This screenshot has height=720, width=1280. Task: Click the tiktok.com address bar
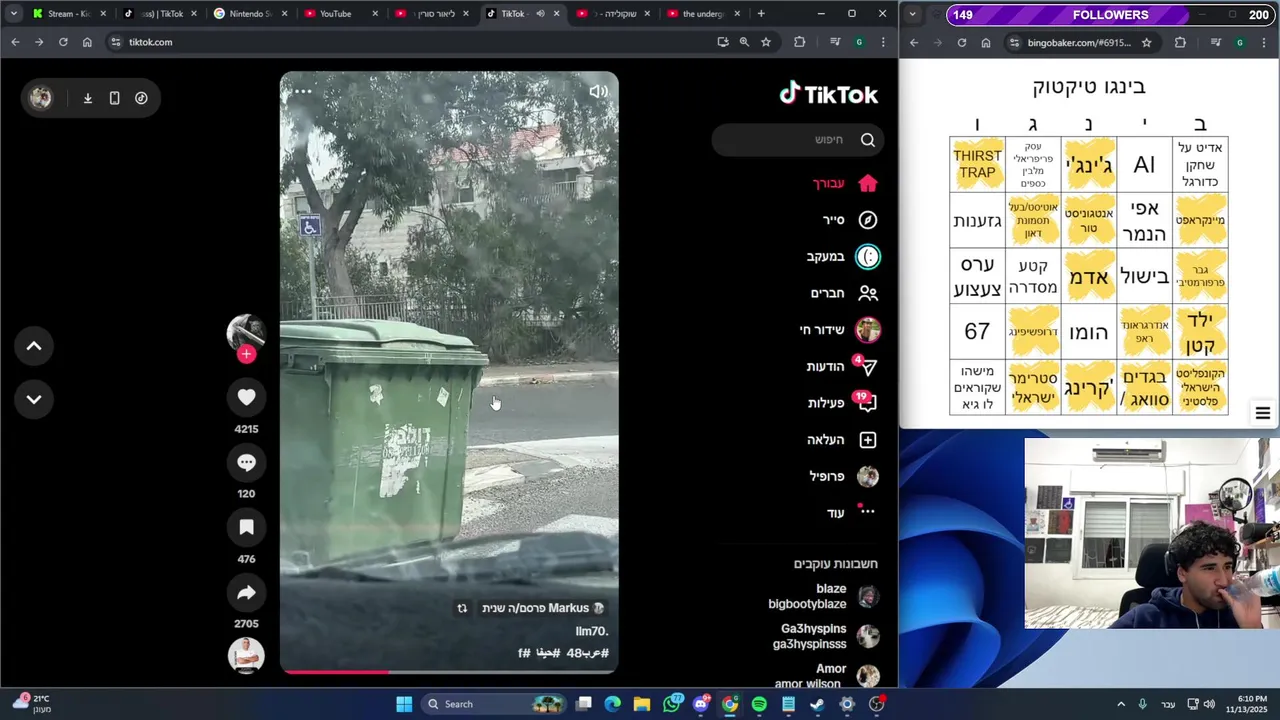(410, 42)
